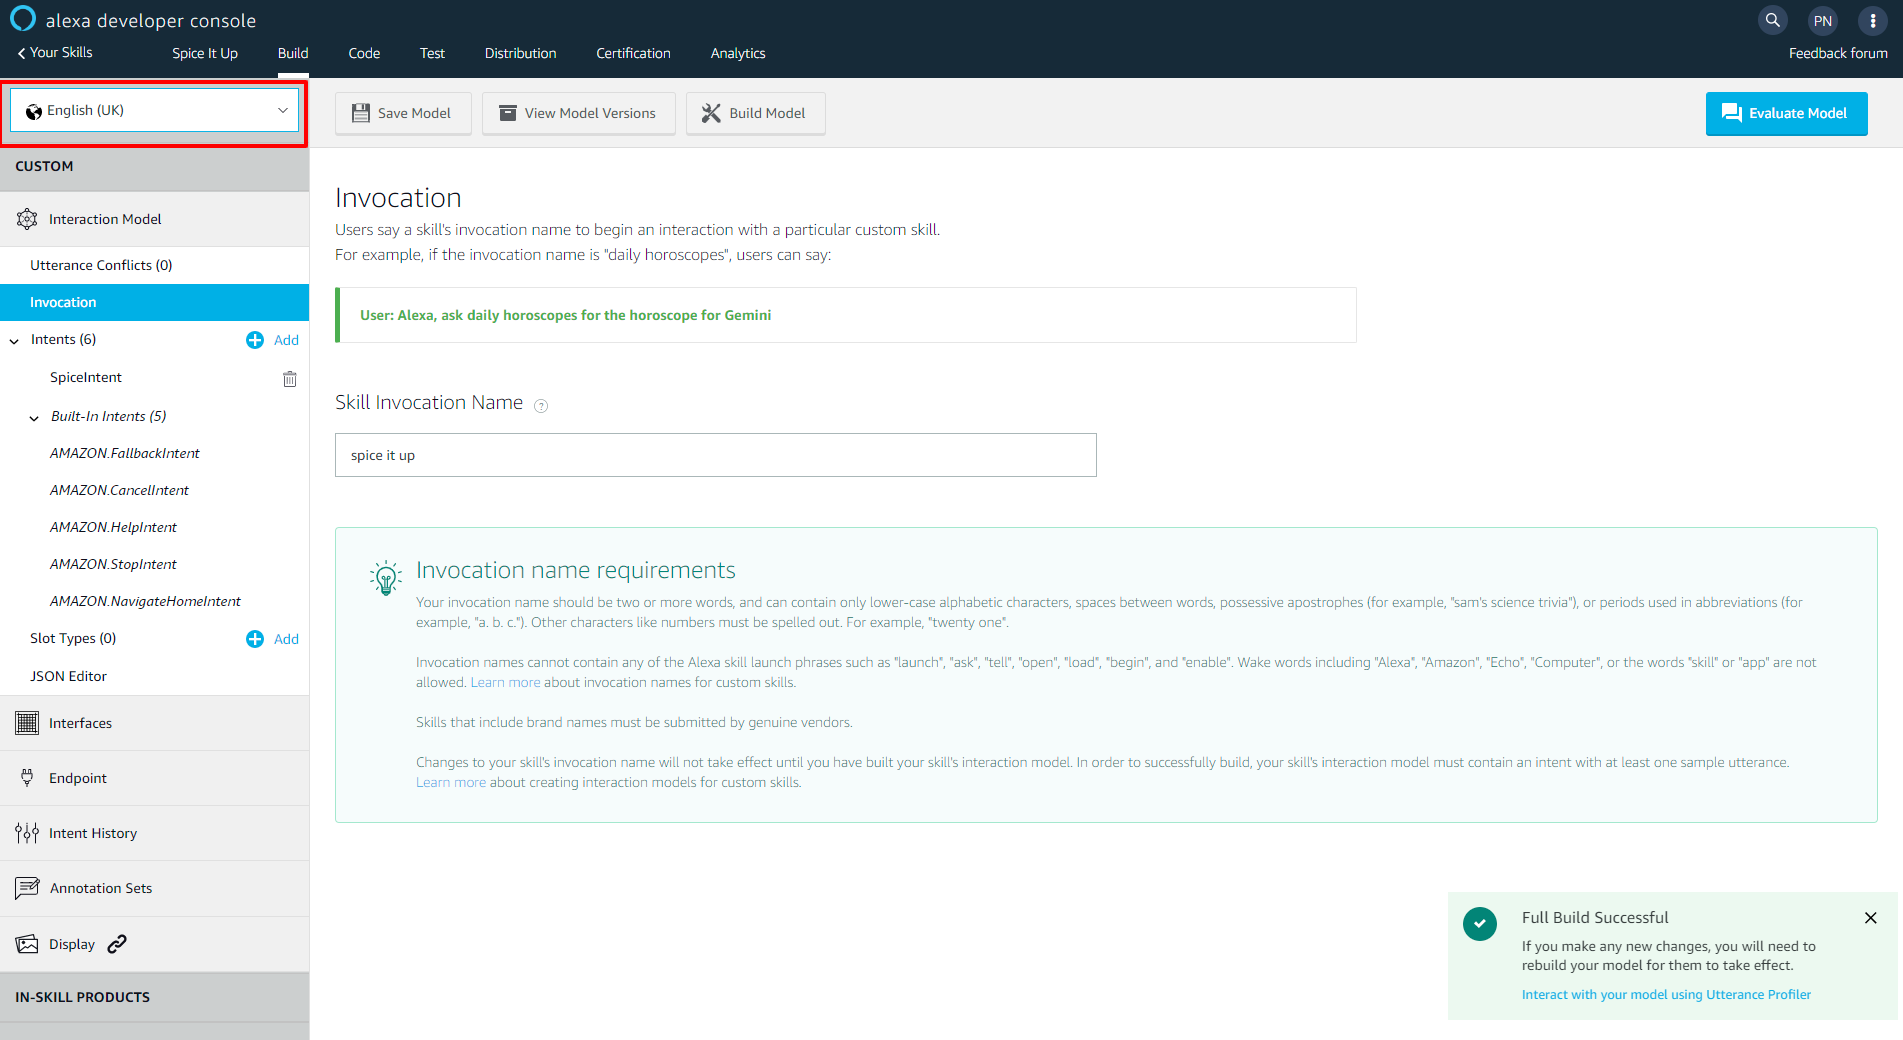Viewport: 1903px width, 1040px height.
Task: Switch to the Code tab
Action: pyautogui.click(x=364, y=53)
